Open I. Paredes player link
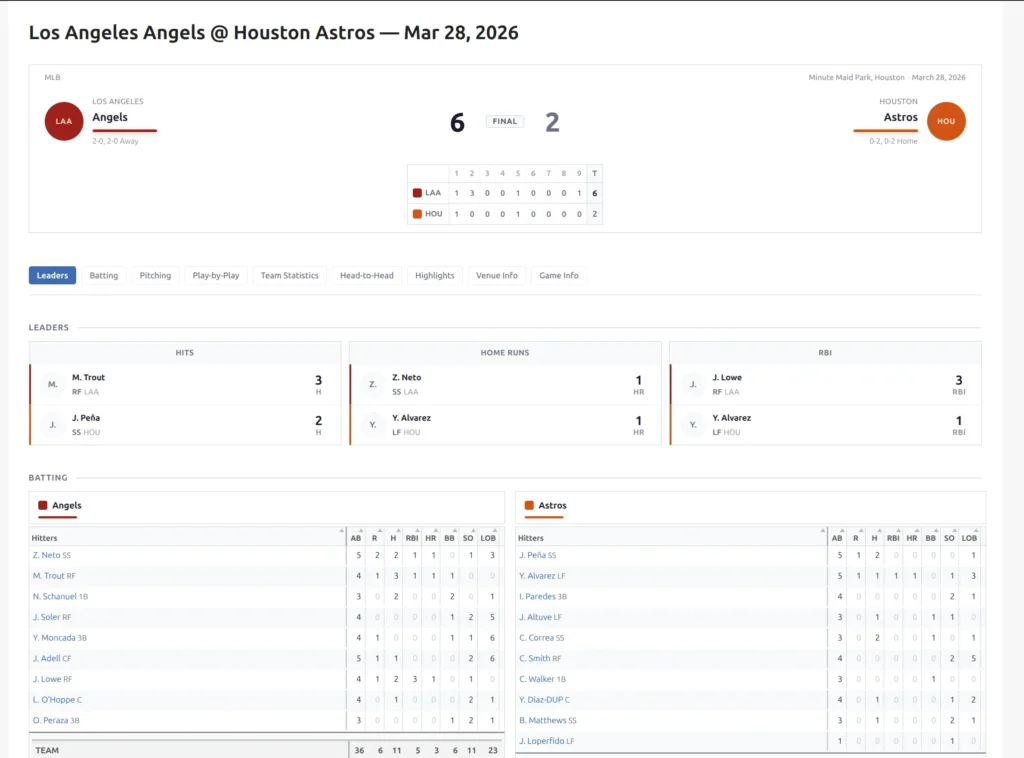 [537, 596]
